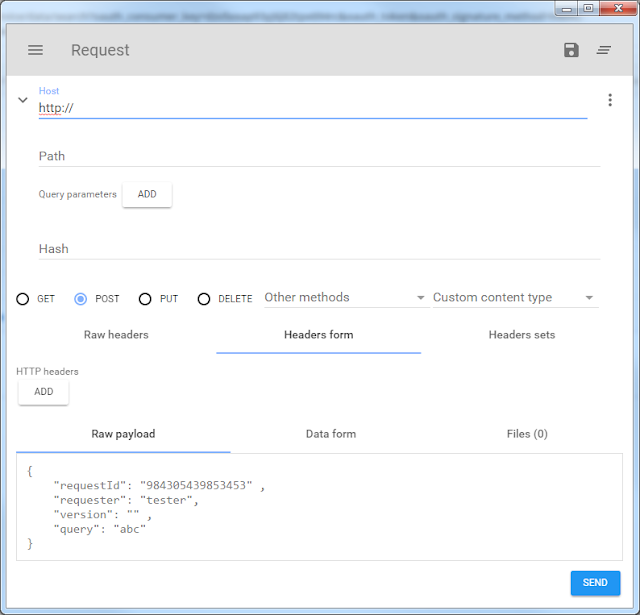Open the three-dot more options menu
This screenshot has height=615, width=640.
tap(609, 100)
